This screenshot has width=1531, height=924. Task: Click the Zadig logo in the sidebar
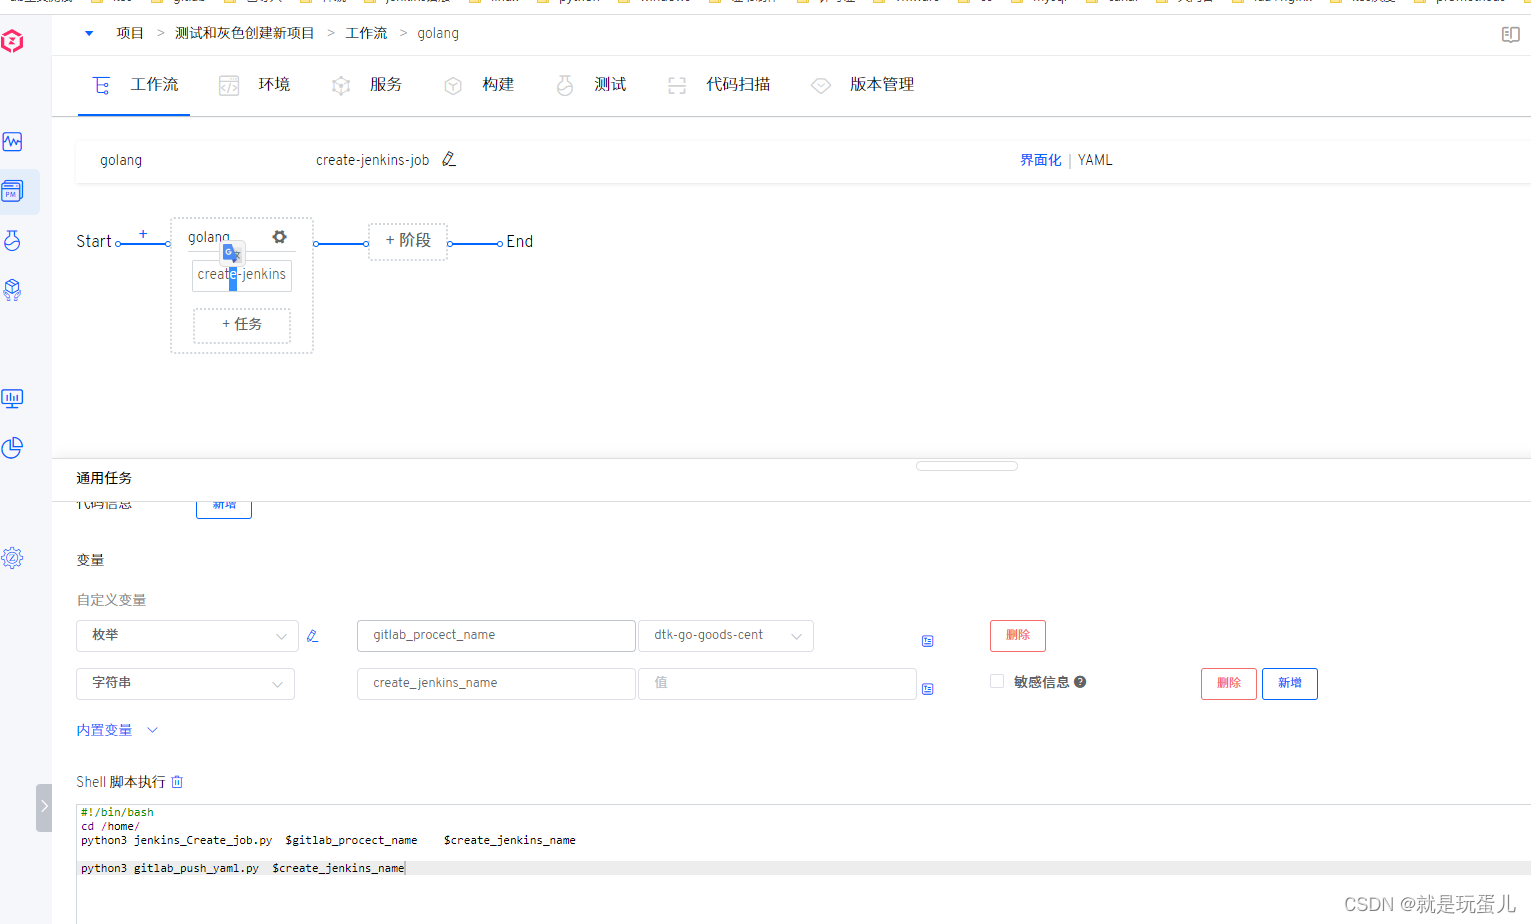click(x=12, y=41)
